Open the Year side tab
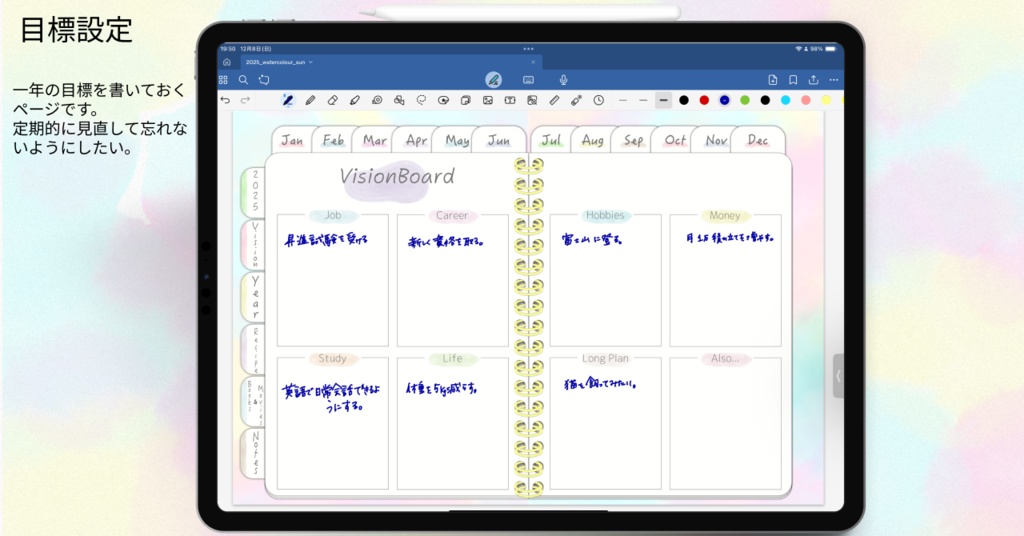Viewport: 1024px width, 536px height. 254,296
